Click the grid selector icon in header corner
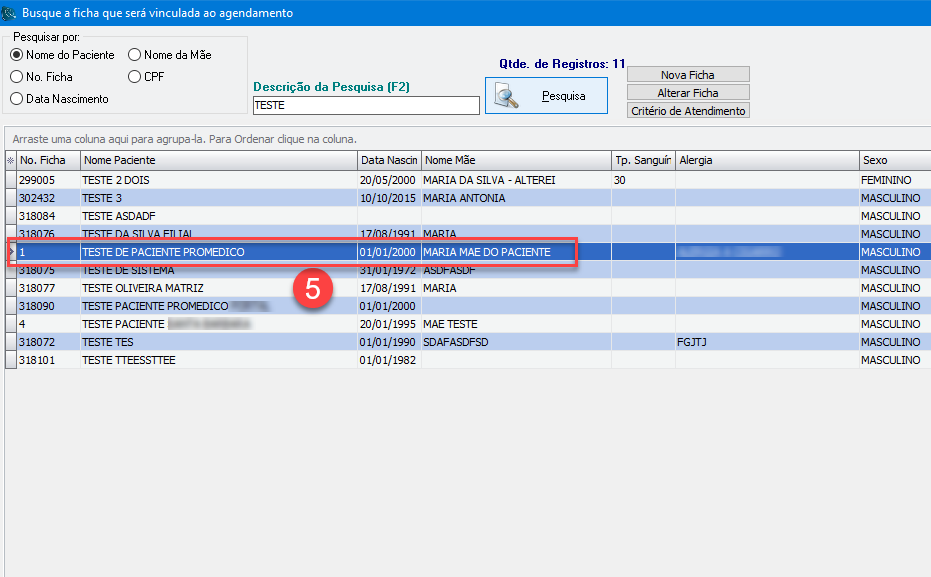Viewport: 931px width, 577px height. (x=10, y=160)
